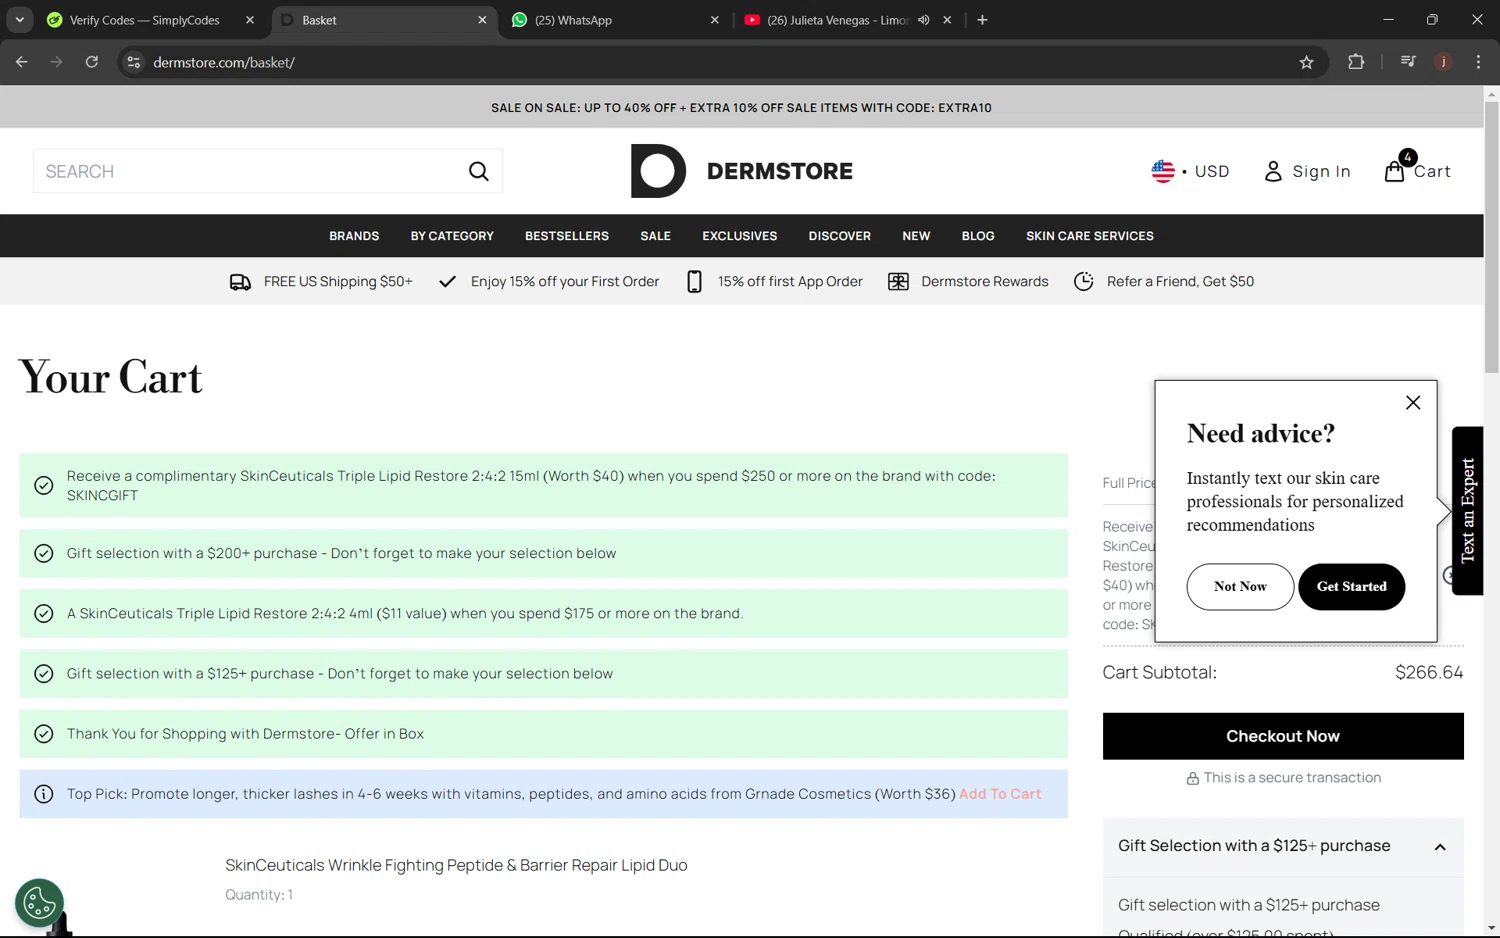Image resolution: width=1500 pixels, height=938 pixels.
Task: Switch to the WhatsApp tab
Action: (x=615, y=20)
